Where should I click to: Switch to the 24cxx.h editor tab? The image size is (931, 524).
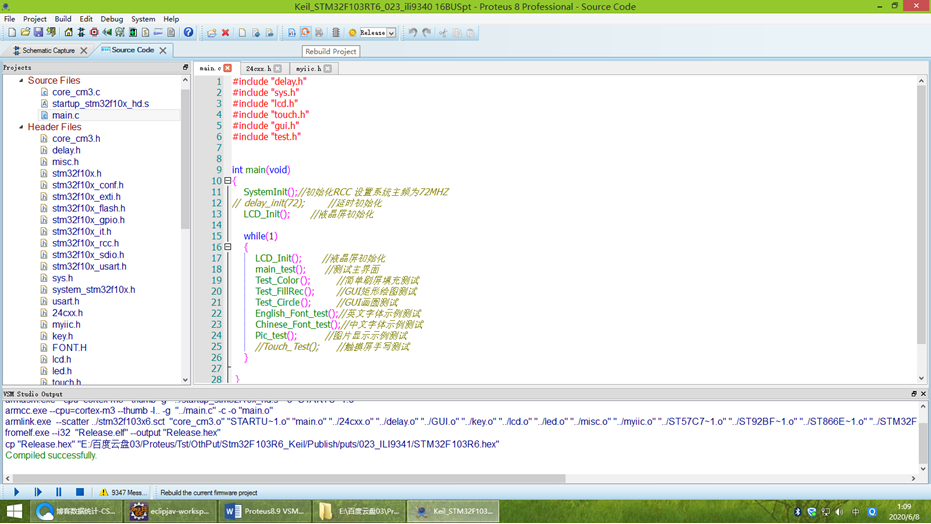pos(258,68)
